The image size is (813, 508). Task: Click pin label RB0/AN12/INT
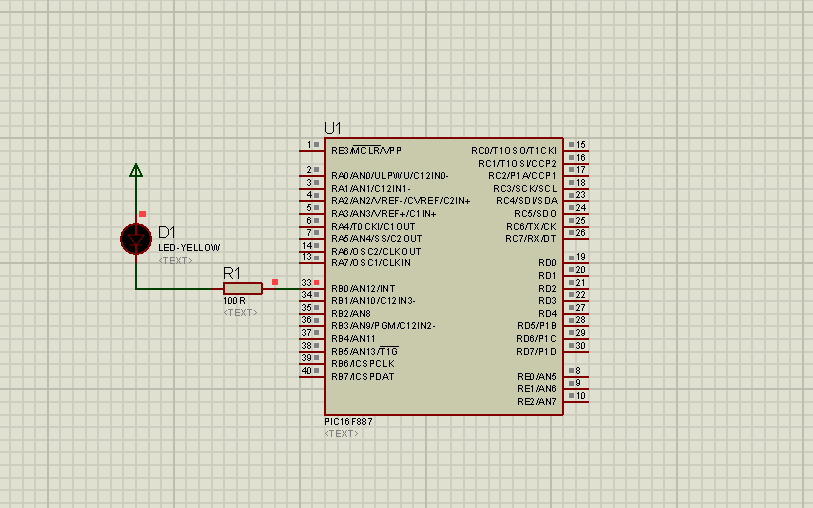[363, 288]
